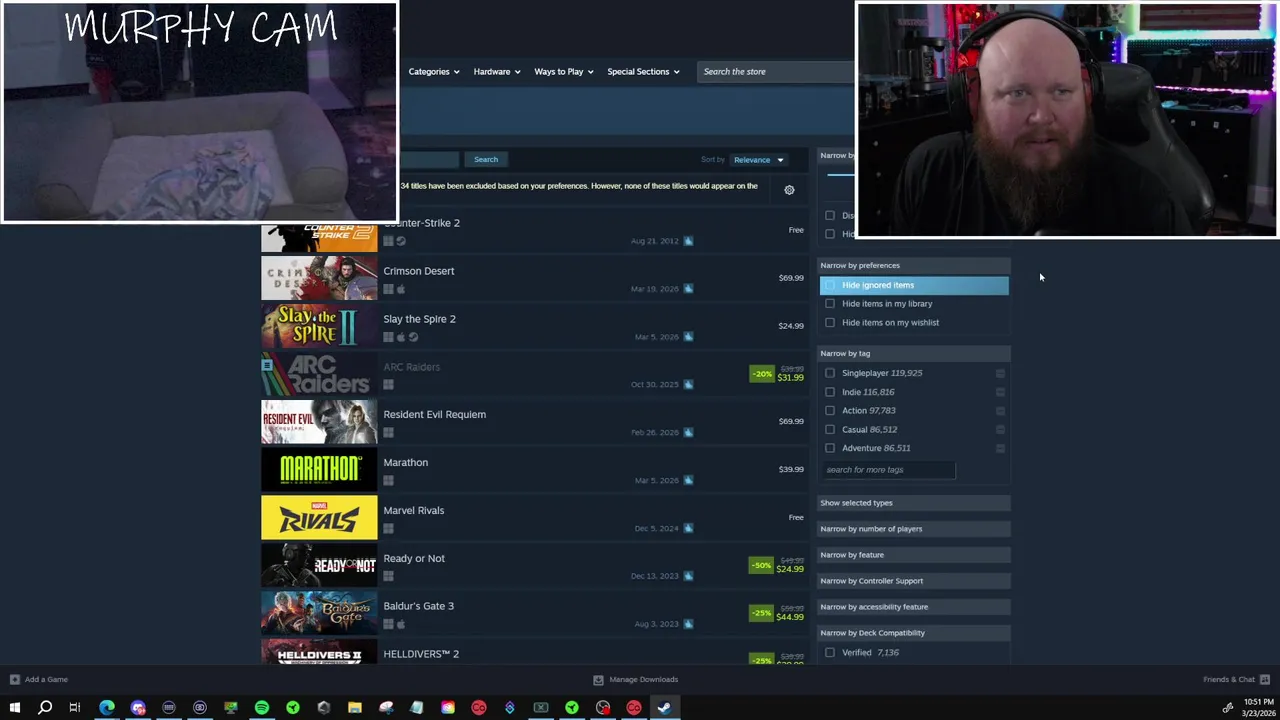Exclude the Adventure tag with minus icon
Image resolution: width=1280 pixels, height=720 pixels.
(x=1000, y=448)
